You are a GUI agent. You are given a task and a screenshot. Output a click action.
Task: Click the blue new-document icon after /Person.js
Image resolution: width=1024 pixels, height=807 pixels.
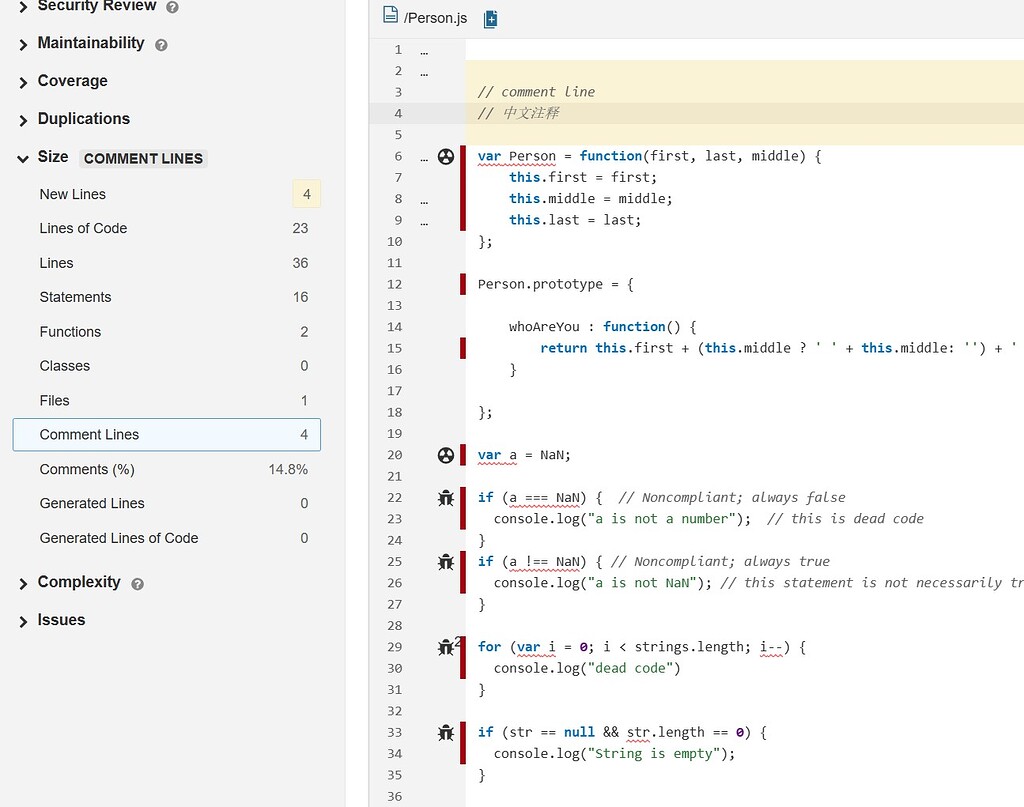pos(489,18)
